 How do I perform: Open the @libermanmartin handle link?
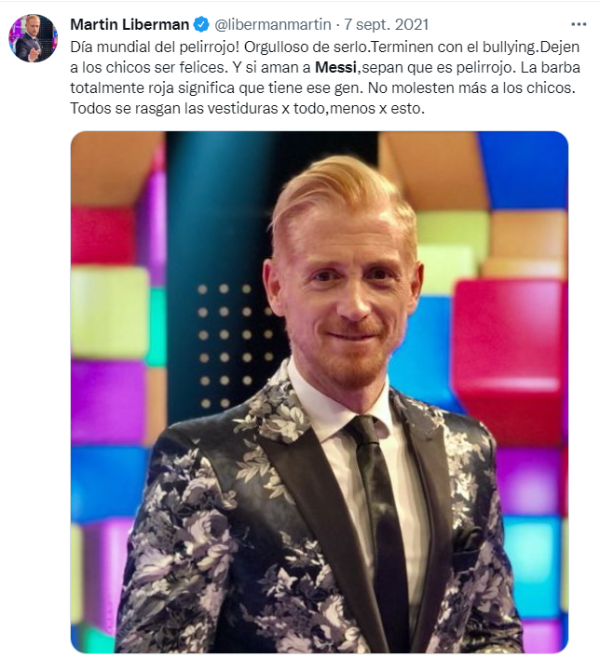tap(273, 24)
